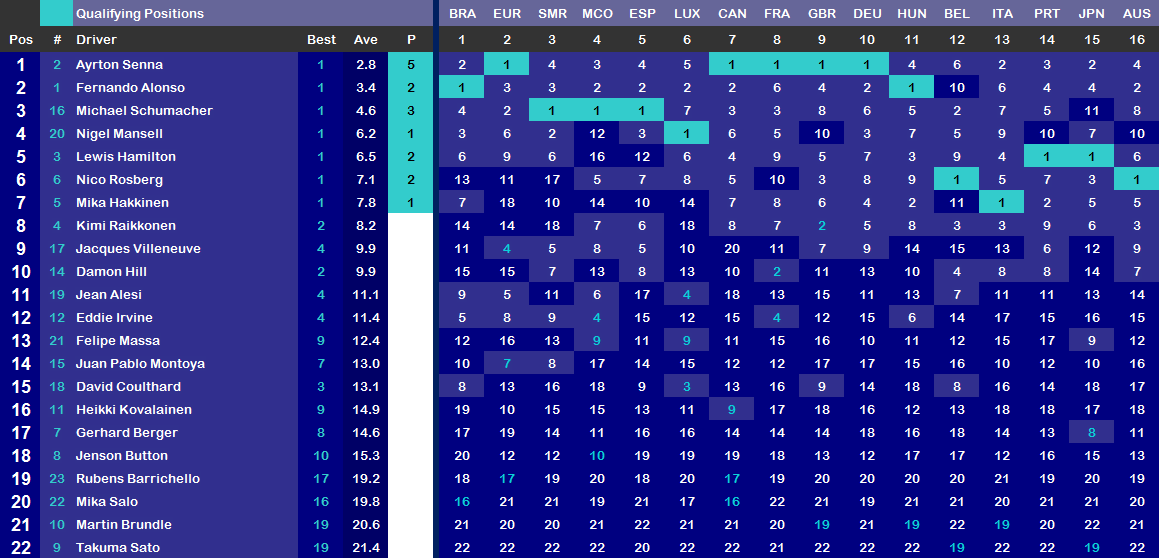This screenshot has width=1159, height=558.
Task: Click driver name Michael Schumacher
Action: click(x=144, y=111)
